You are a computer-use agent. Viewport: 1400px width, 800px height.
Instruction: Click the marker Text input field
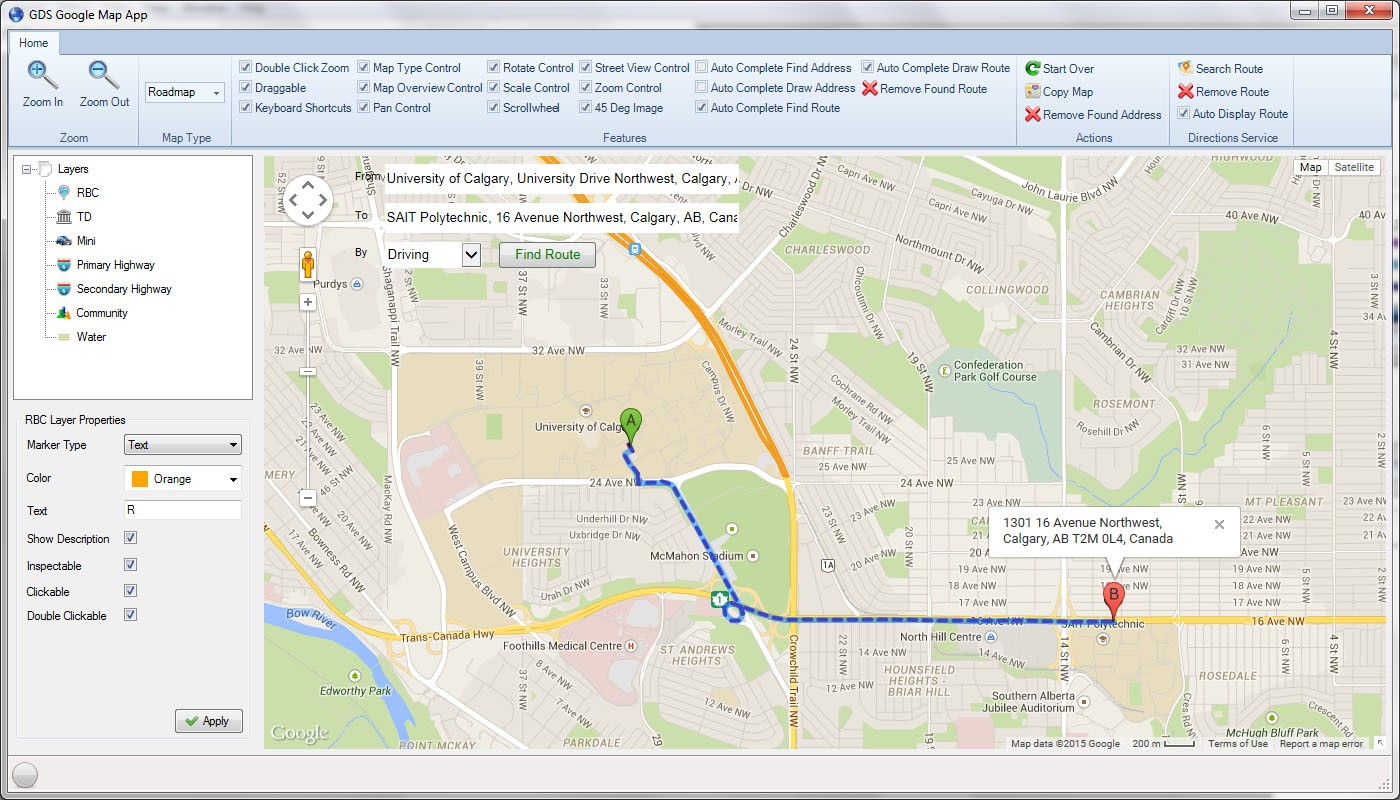[183, 510]
